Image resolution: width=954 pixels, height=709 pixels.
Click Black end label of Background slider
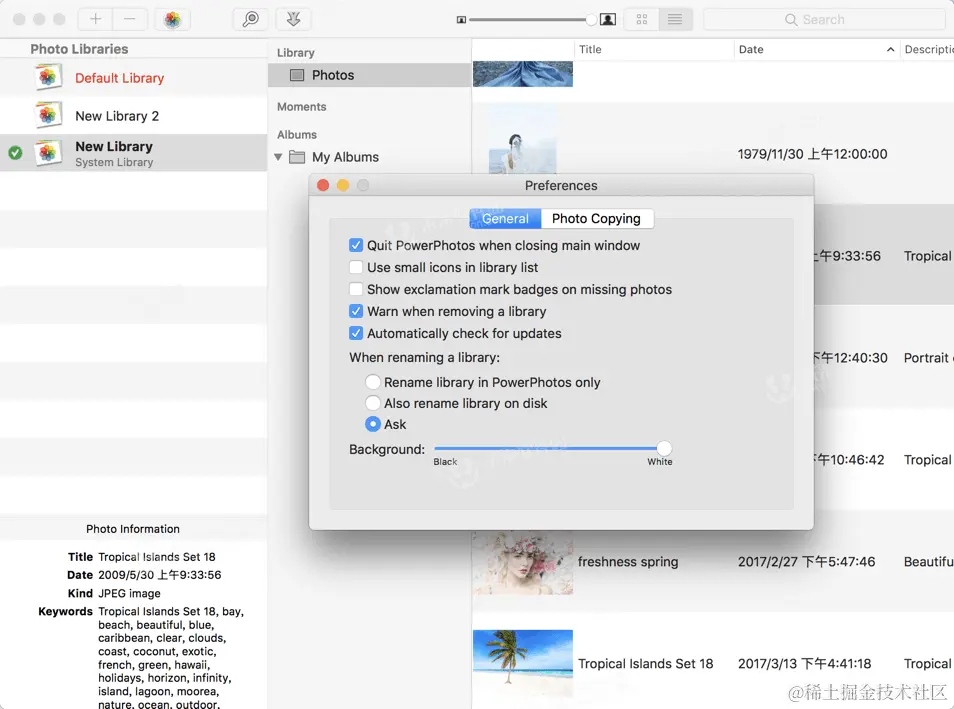pyautogui.click(x=445, y=462)
